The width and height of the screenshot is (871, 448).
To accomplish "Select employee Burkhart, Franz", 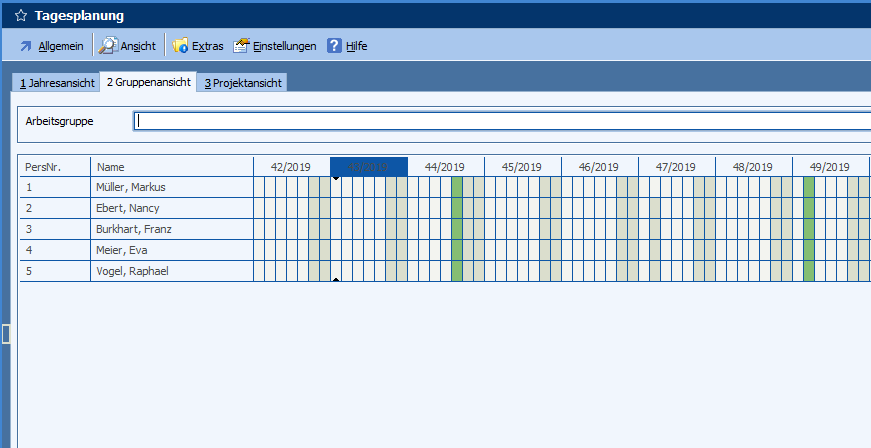I will point(133,229).
